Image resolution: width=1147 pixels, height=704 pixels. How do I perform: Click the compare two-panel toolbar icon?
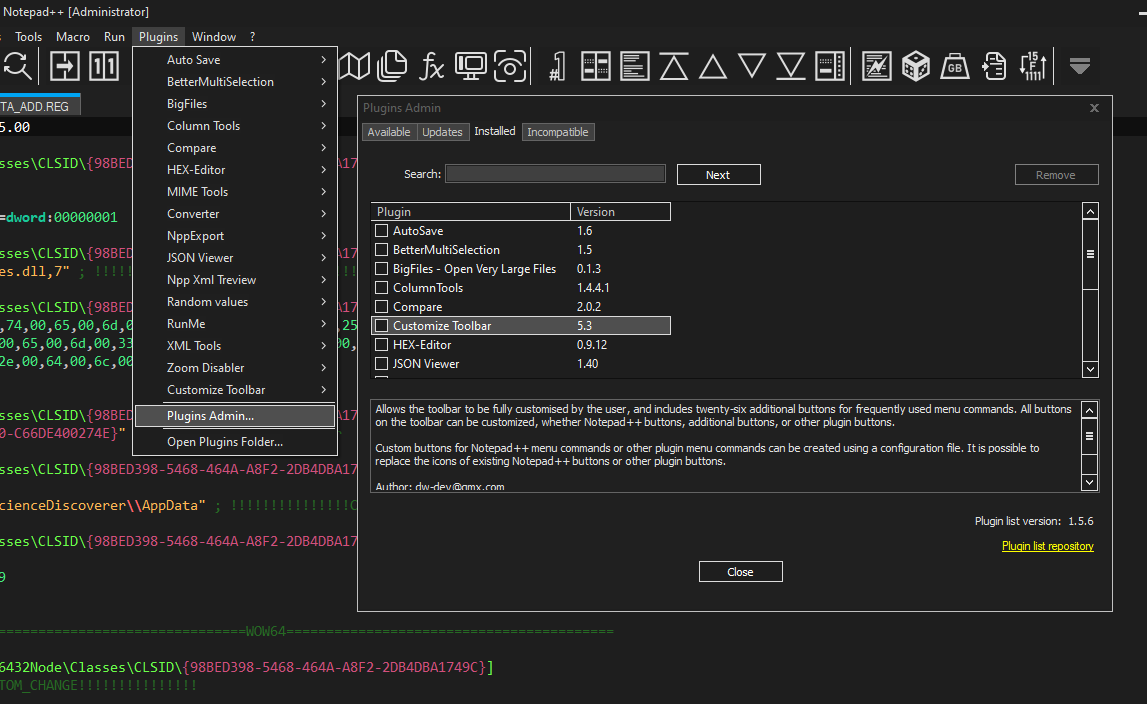point(595,66)
